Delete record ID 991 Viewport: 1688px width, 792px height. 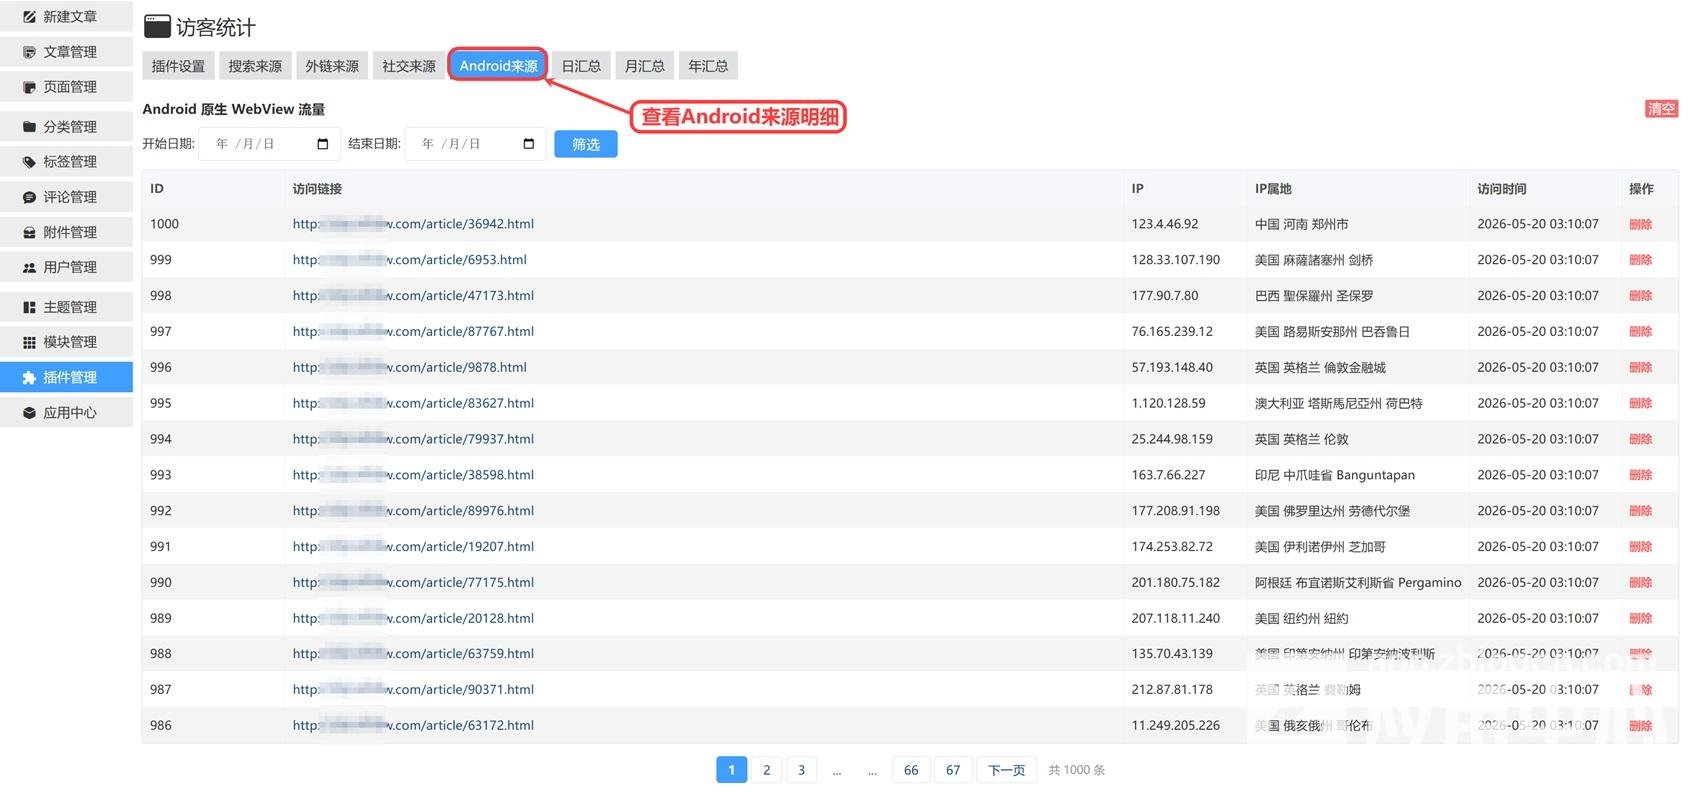(1640, 547)
